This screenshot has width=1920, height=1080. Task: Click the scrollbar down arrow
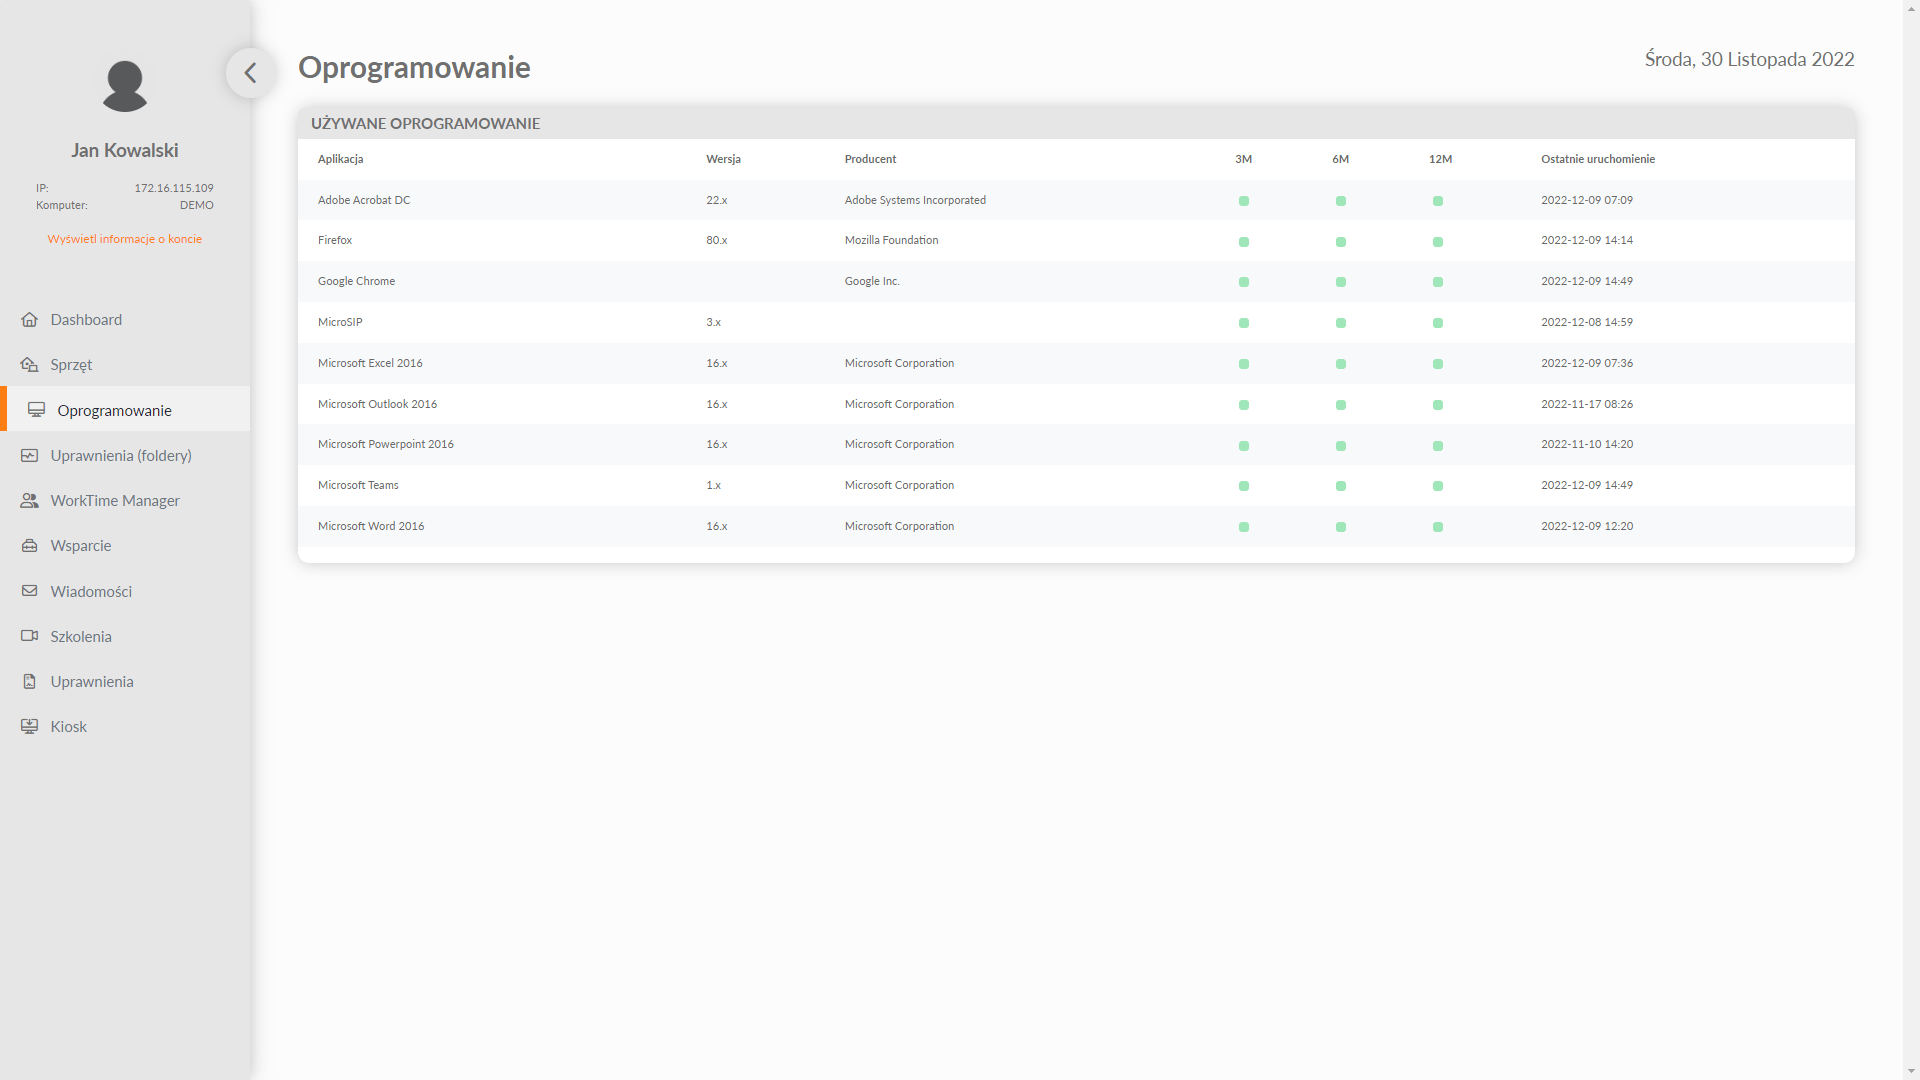click(x=1911, y=1071)
